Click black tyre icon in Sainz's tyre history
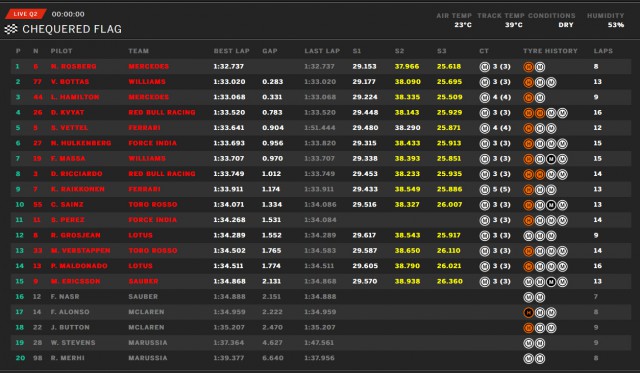 pyautogui.click(x=551, y=205)
